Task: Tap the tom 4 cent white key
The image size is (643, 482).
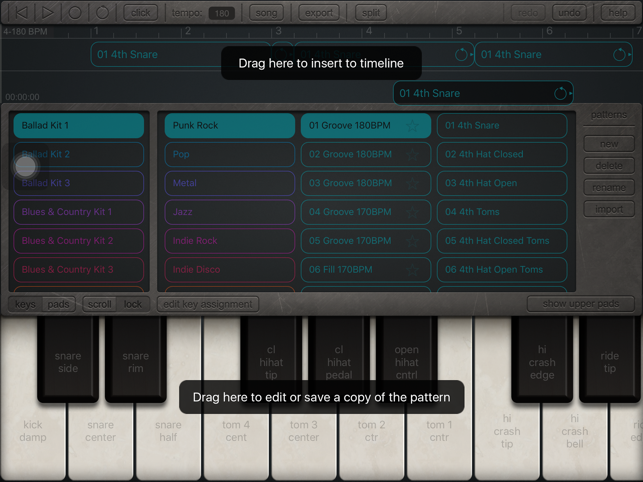Action: (236, 439)
